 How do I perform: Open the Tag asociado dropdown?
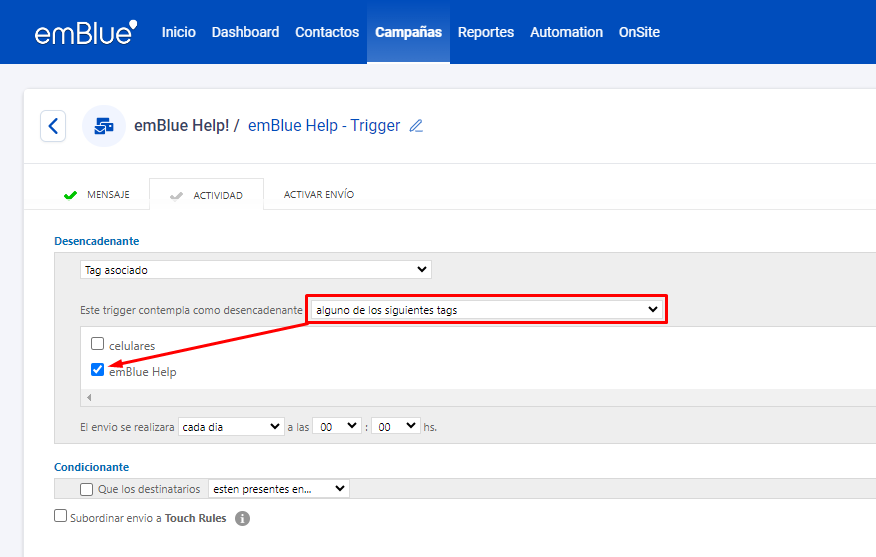coord(256,270)
